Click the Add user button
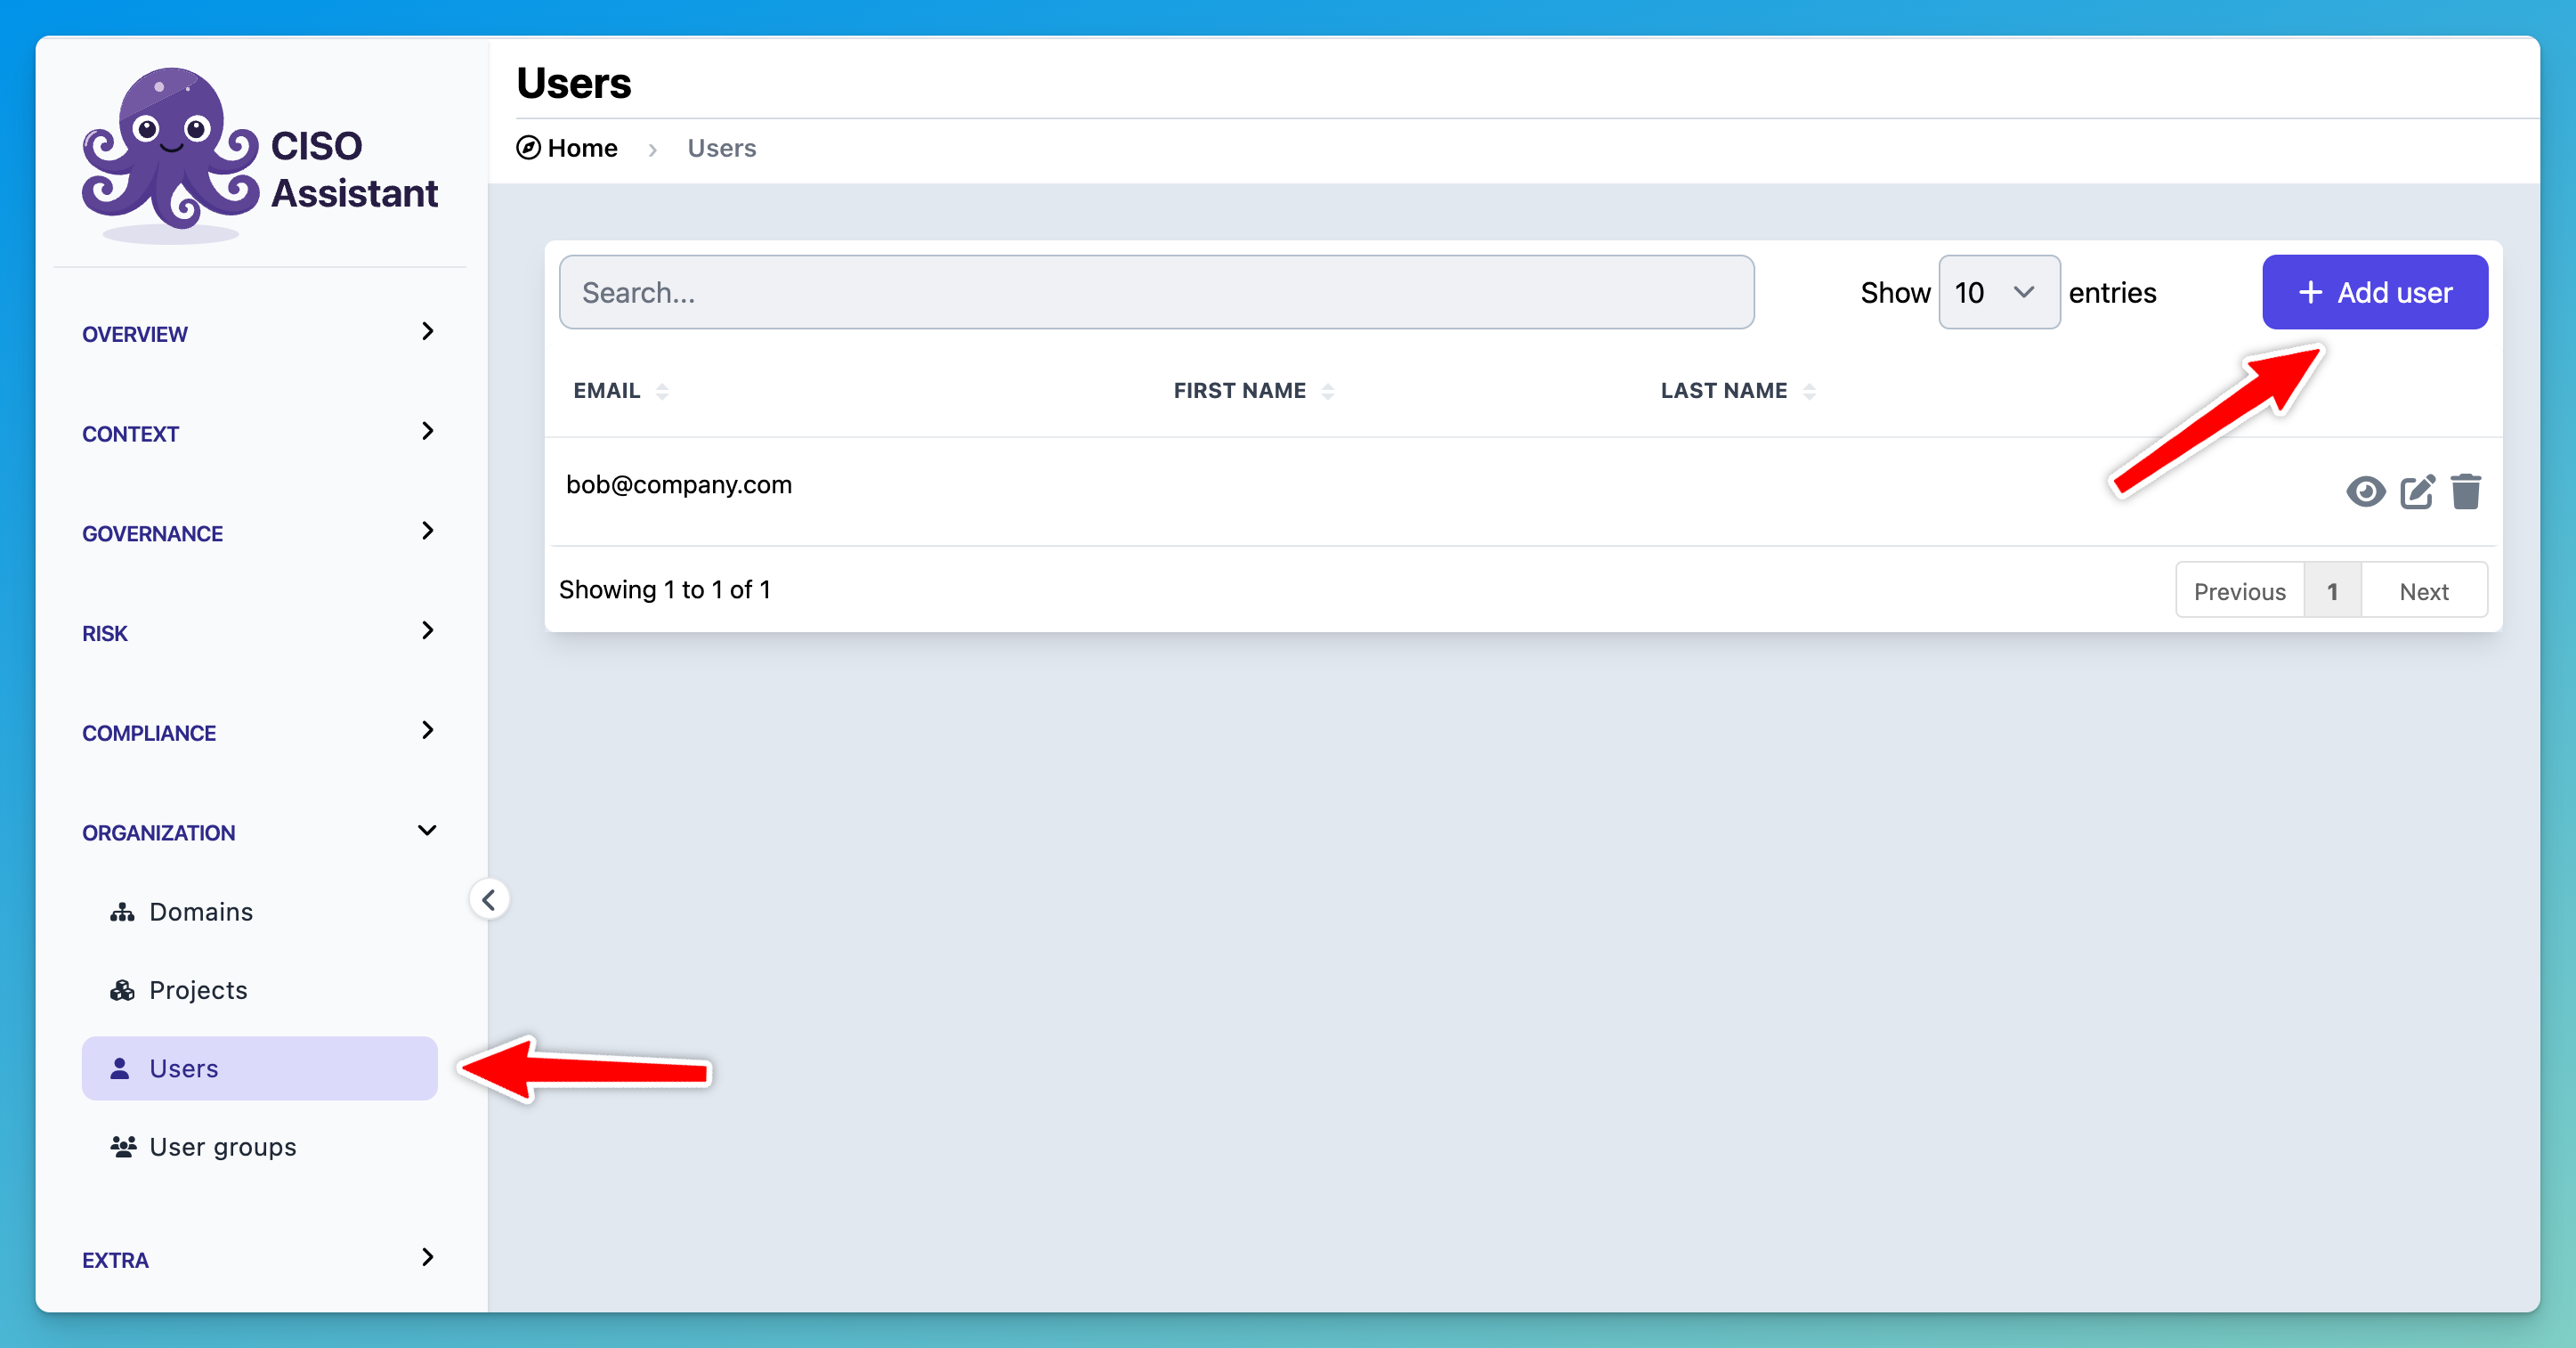The height and width of the screenshot is (1348, 2576). click(2374, 292)
